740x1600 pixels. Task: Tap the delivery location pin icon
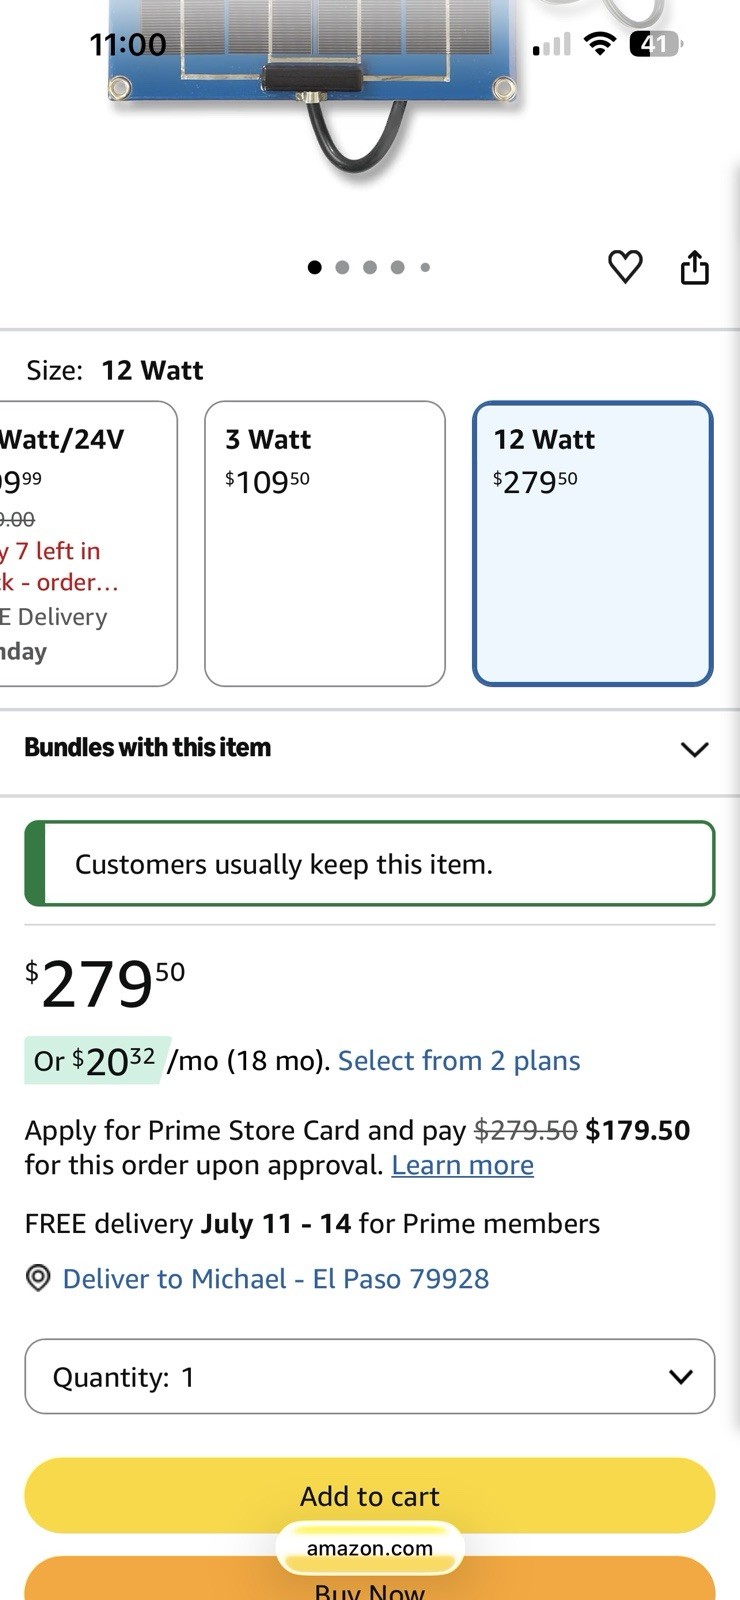pyautogui.click(x=38, y=1278)
